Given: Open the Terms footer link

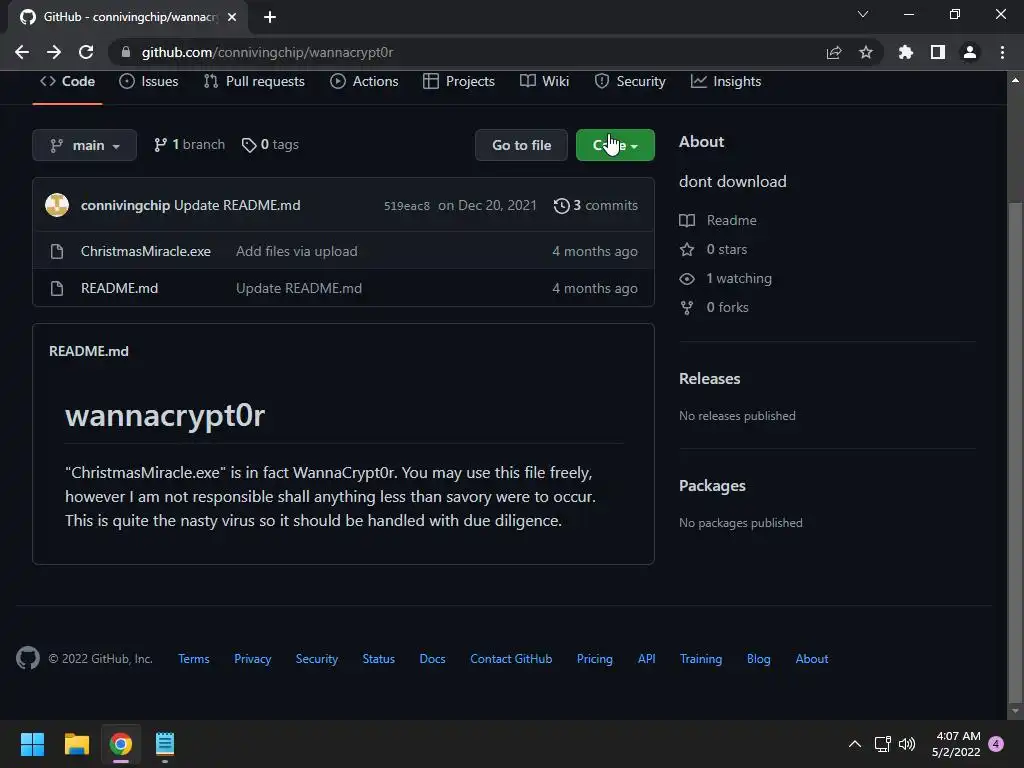Looking at the screenshot, I should point(194,658).
